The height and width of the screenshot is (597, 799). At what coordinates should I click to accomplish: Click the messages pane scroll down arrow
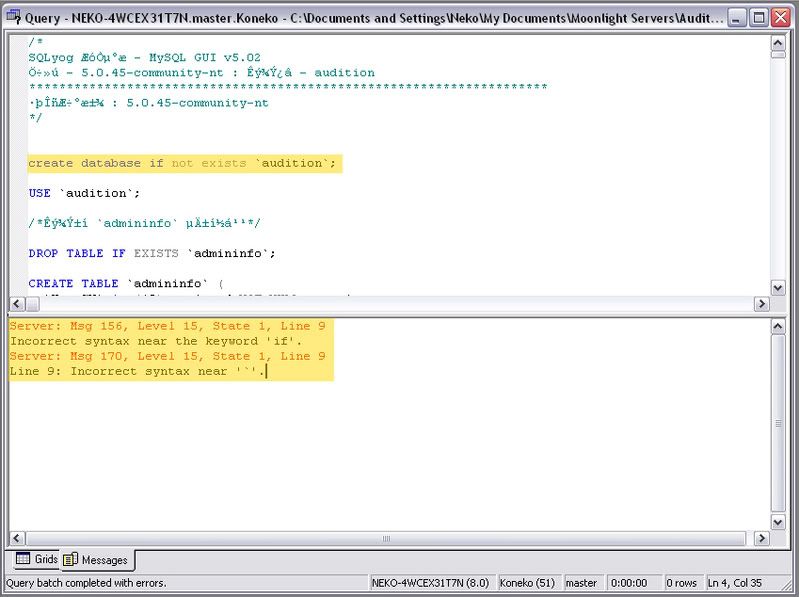[778, 522]
